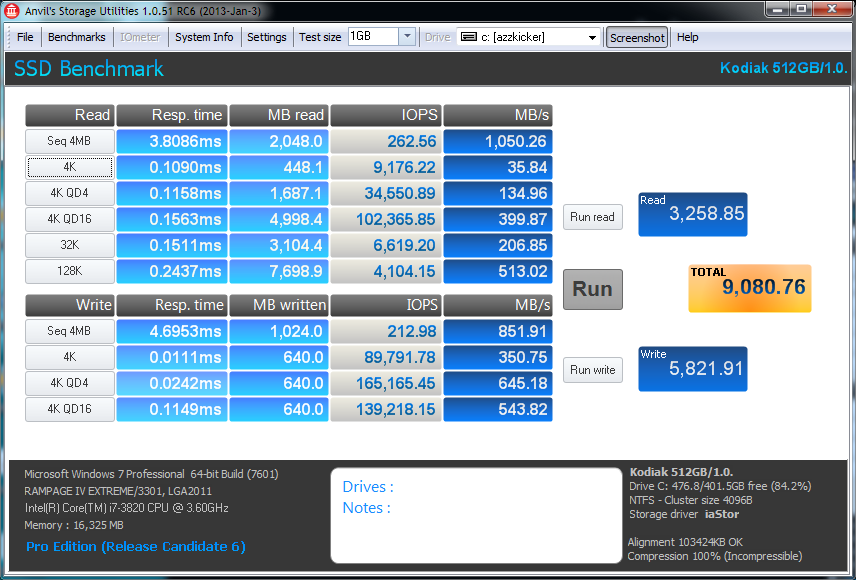856x580 pixels.
Task: Close the Anvil's Storage Utilities window
Action: pyautogui.click(x=833, y=9)
